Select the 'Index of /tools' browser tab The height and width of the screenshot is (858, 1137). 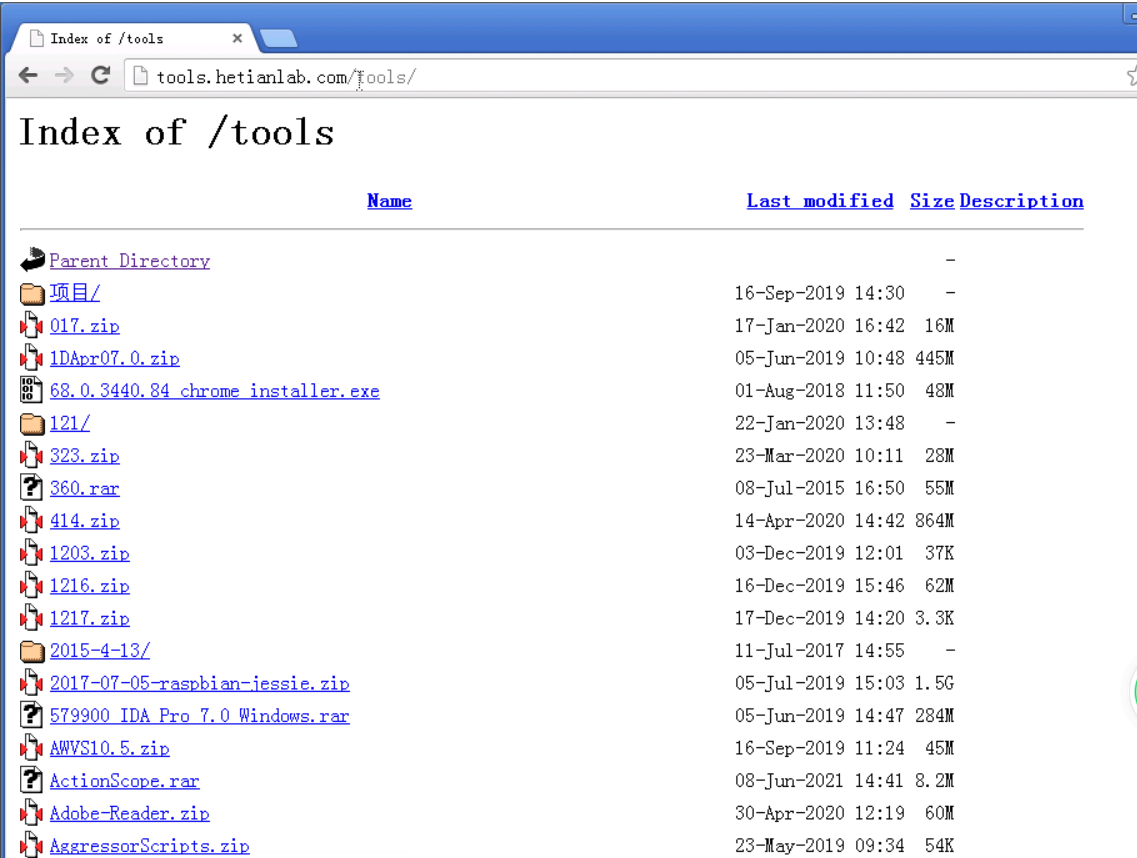coord(131,38)
